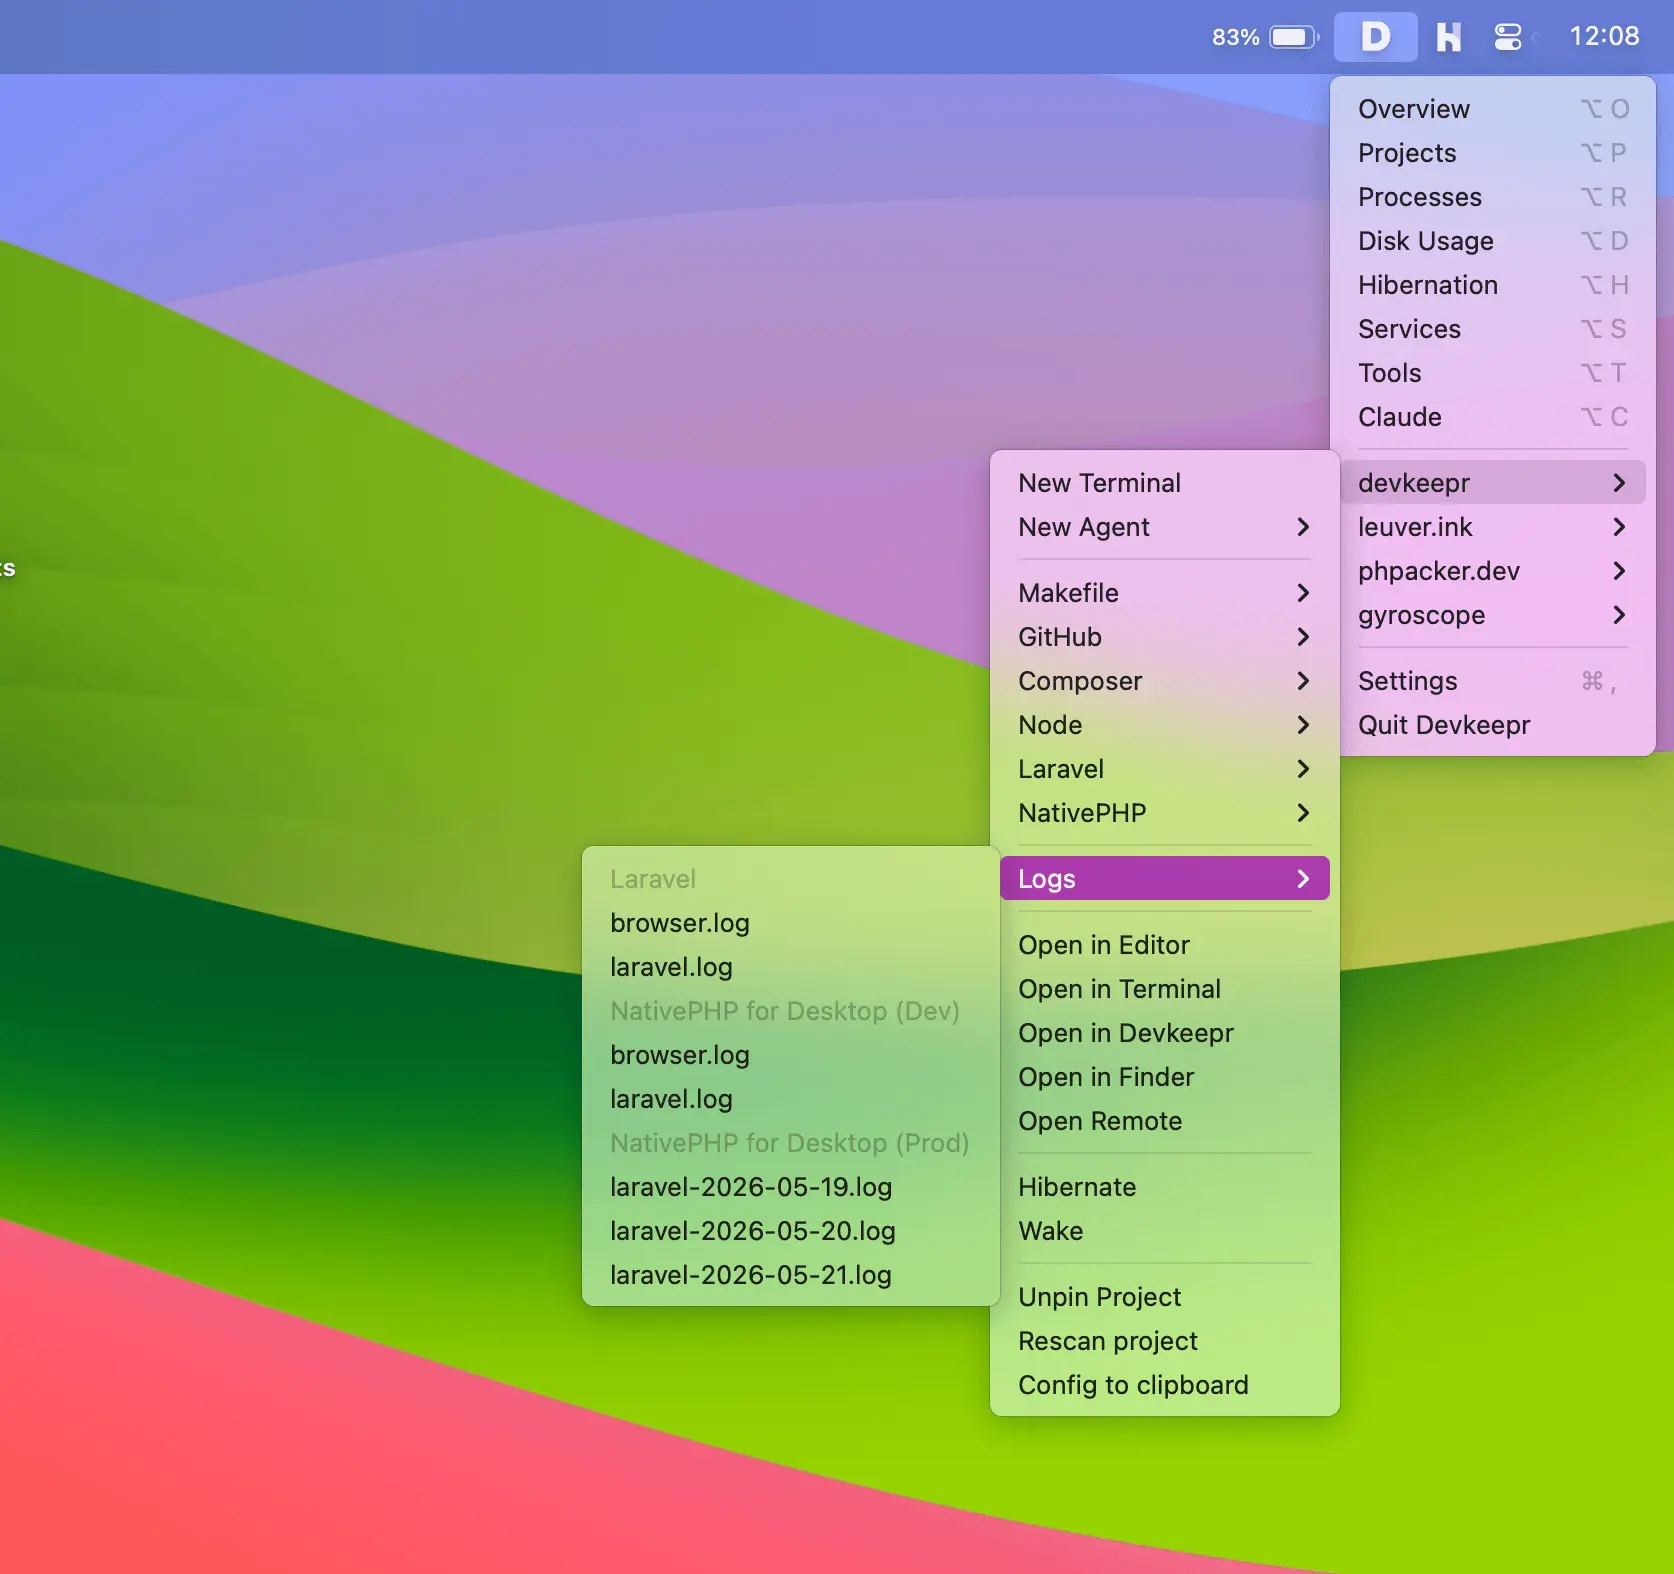Open laravel.log under the Laravel section

(x=791, y=967)
